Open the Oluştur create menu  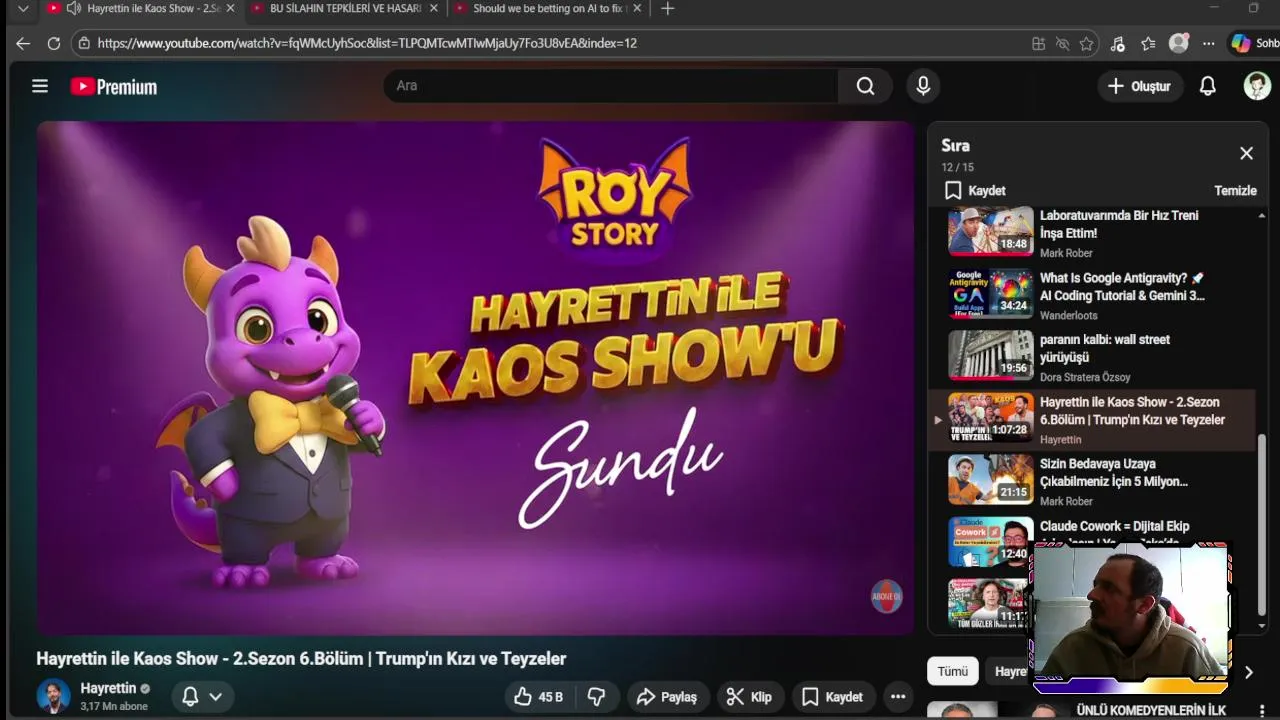(x=1139, y=86)
